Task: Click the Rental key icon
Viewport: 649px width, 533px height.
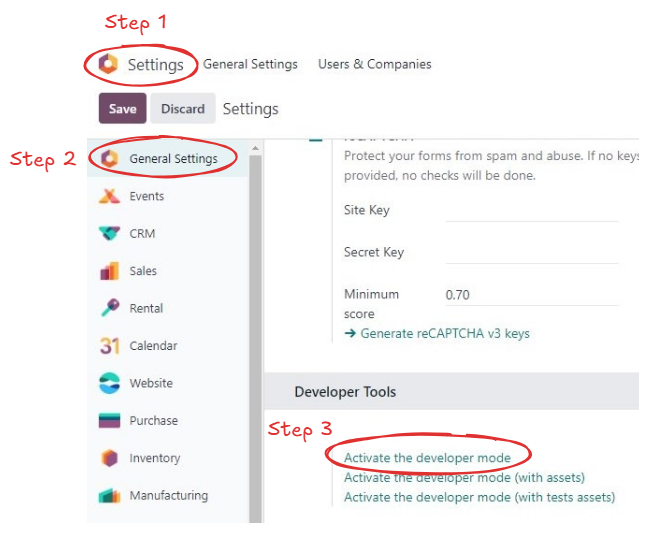Action: (110, 308)
